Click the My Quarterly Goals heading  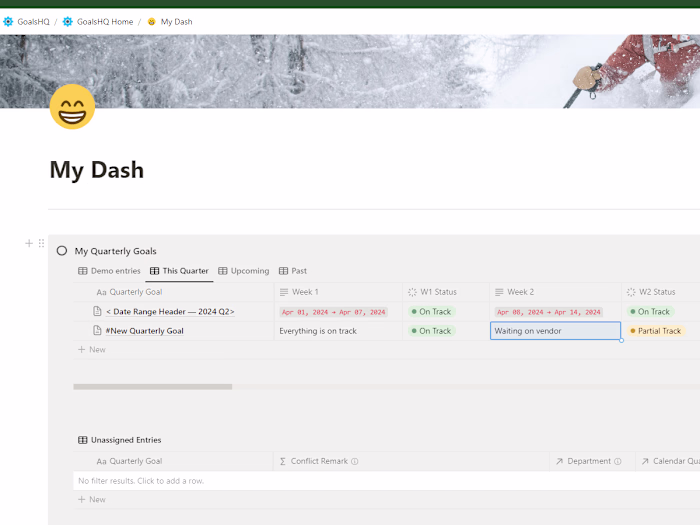point(116,251)
